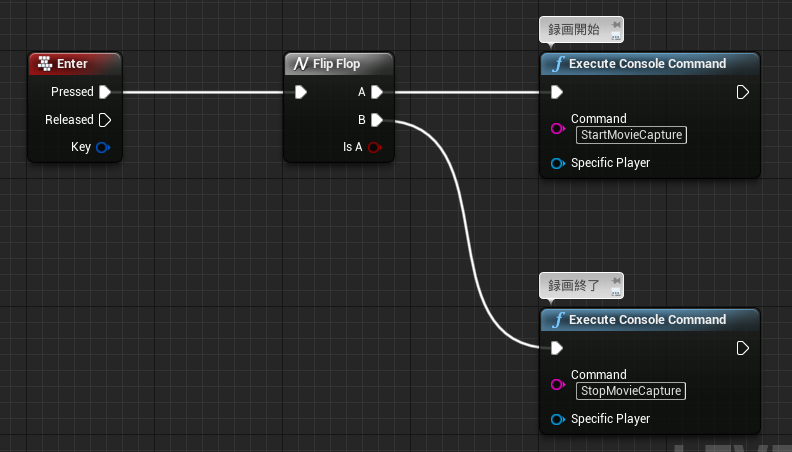Click the red Is A boolean pin
This screenshot has height=452, width=792.
(375, 147)
